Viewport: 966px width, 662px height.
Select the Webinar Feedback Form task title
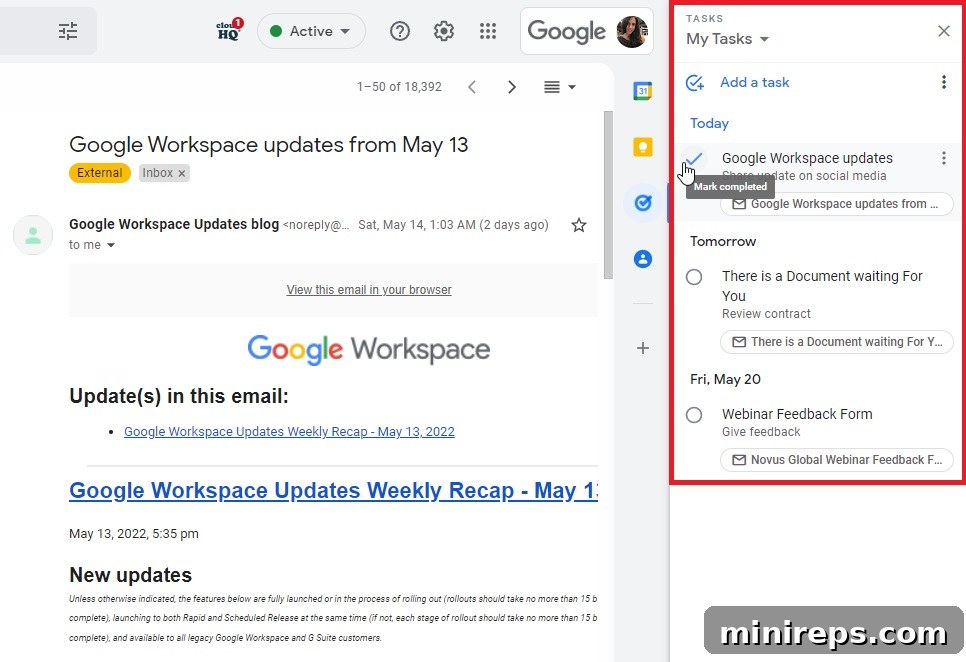point(797,414)
